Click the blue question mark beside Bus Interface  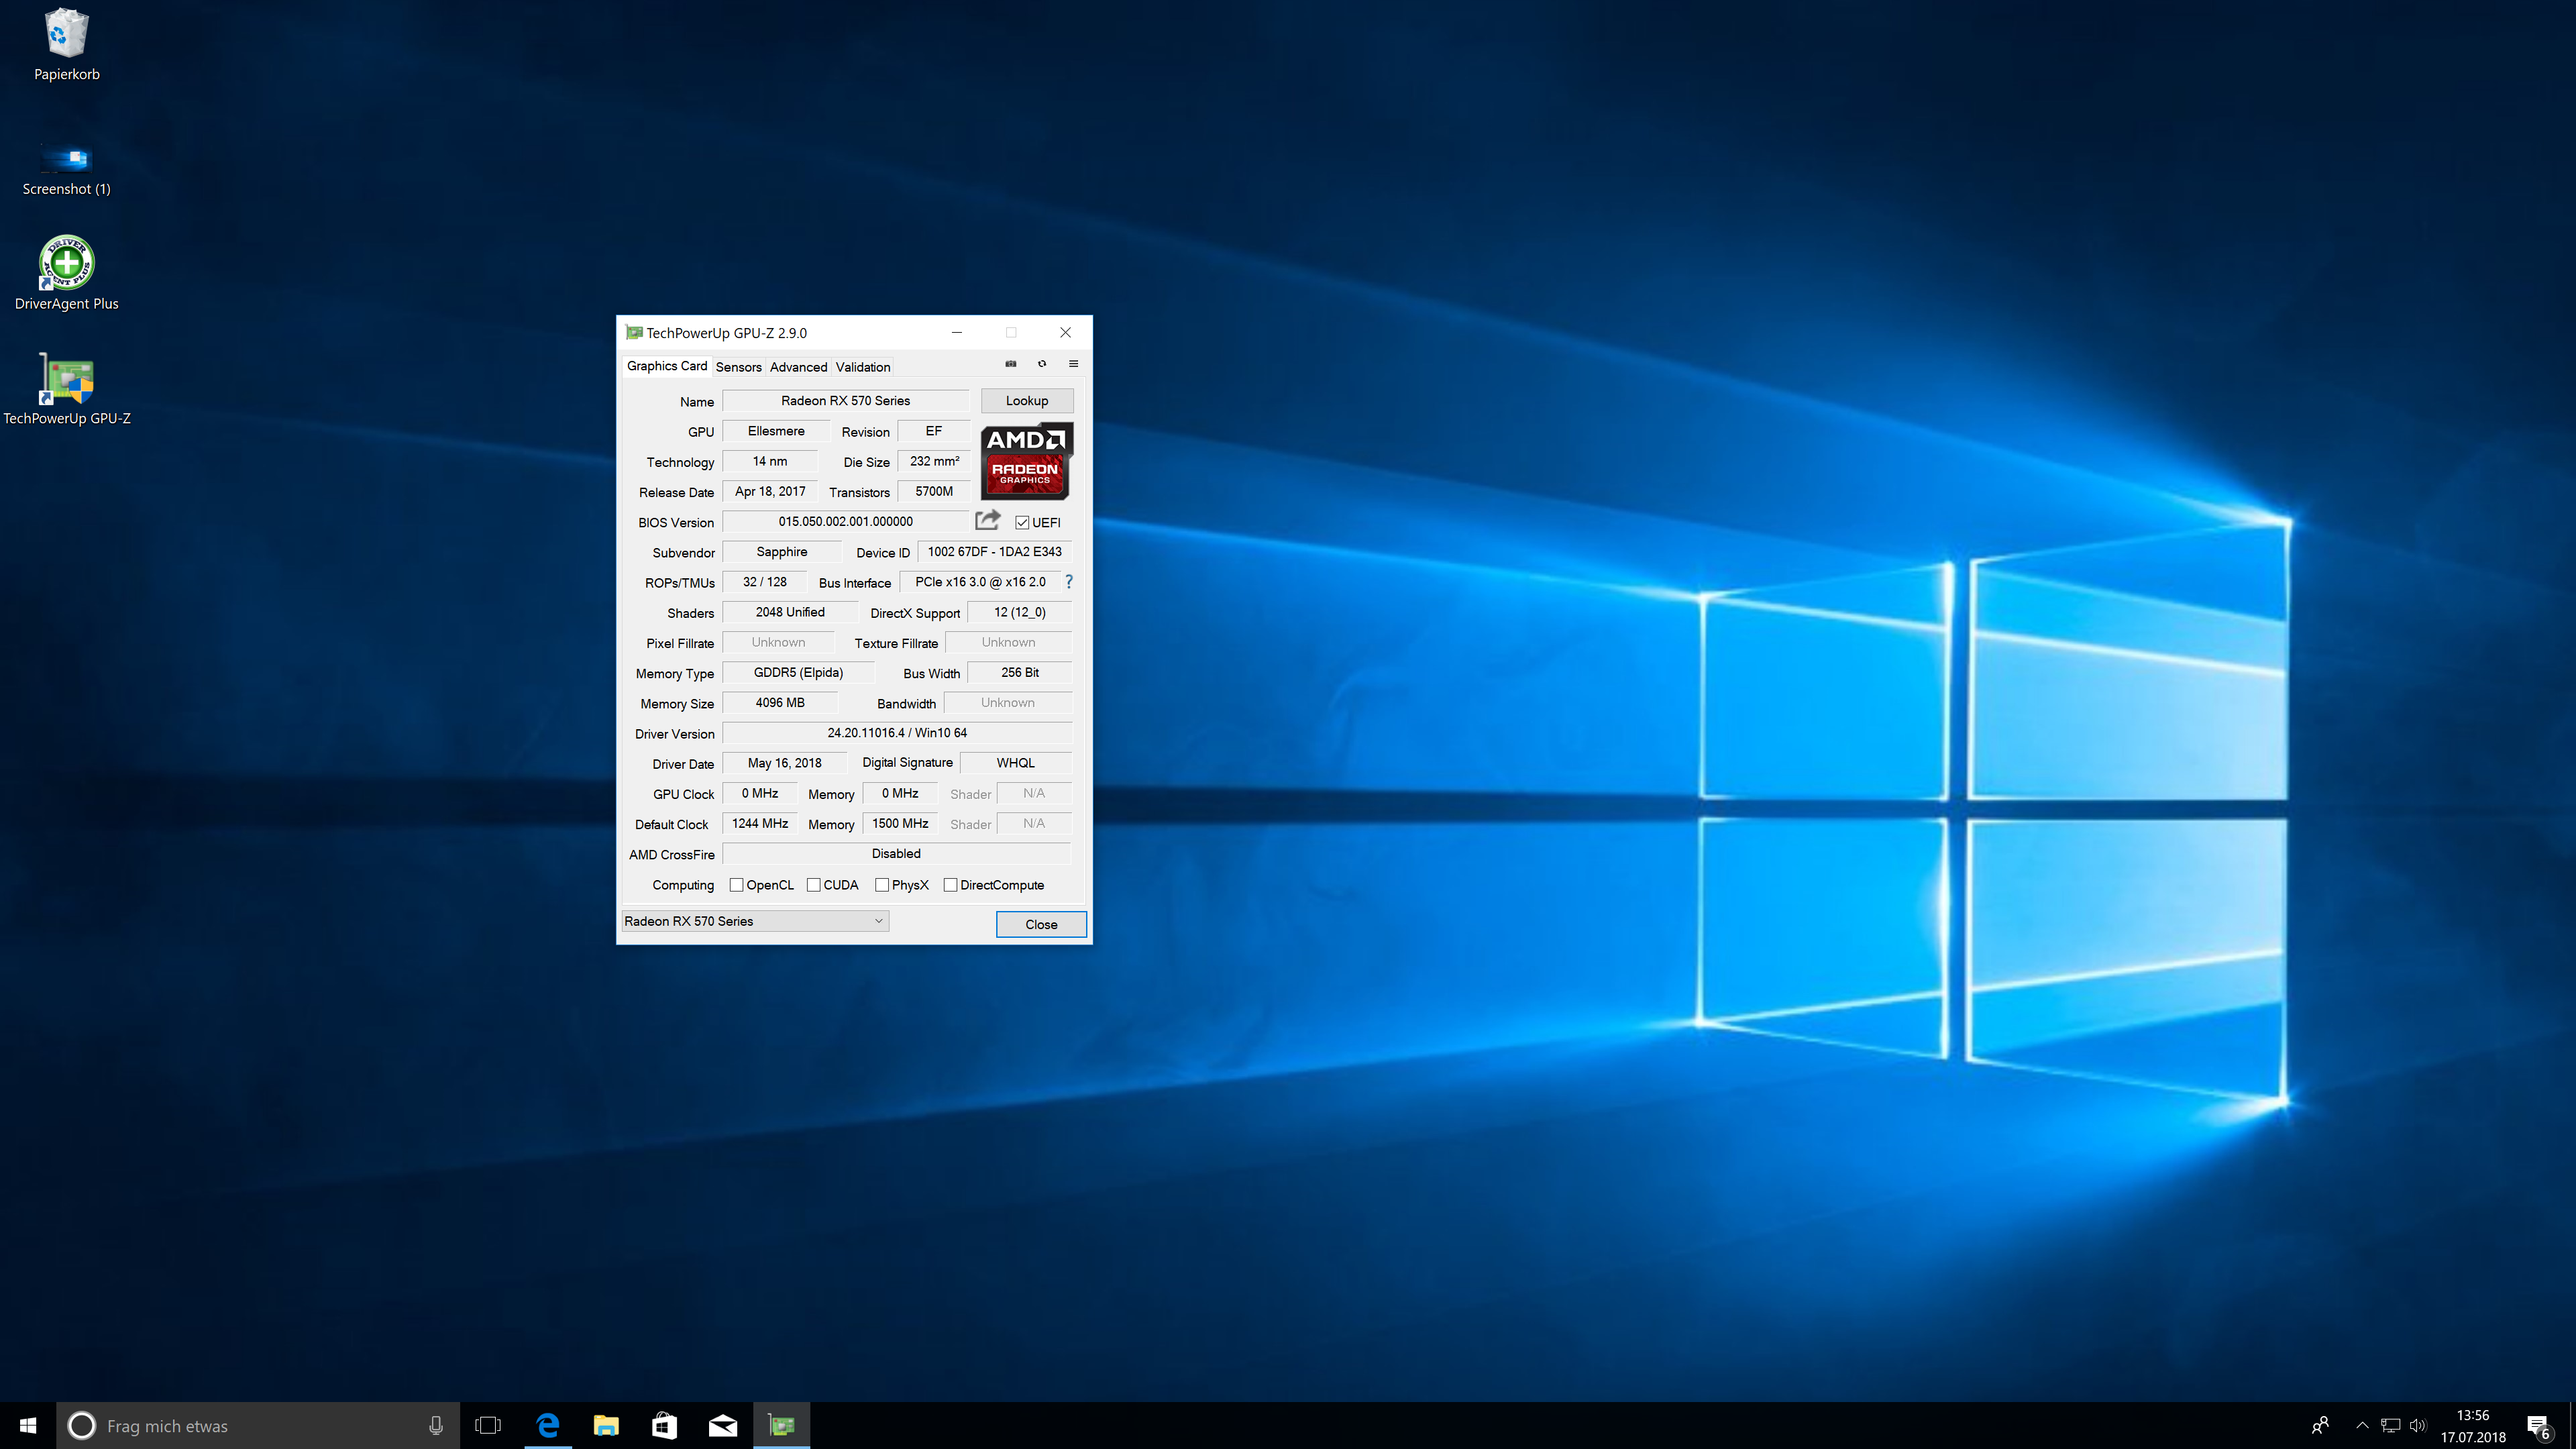(1068, 581)
